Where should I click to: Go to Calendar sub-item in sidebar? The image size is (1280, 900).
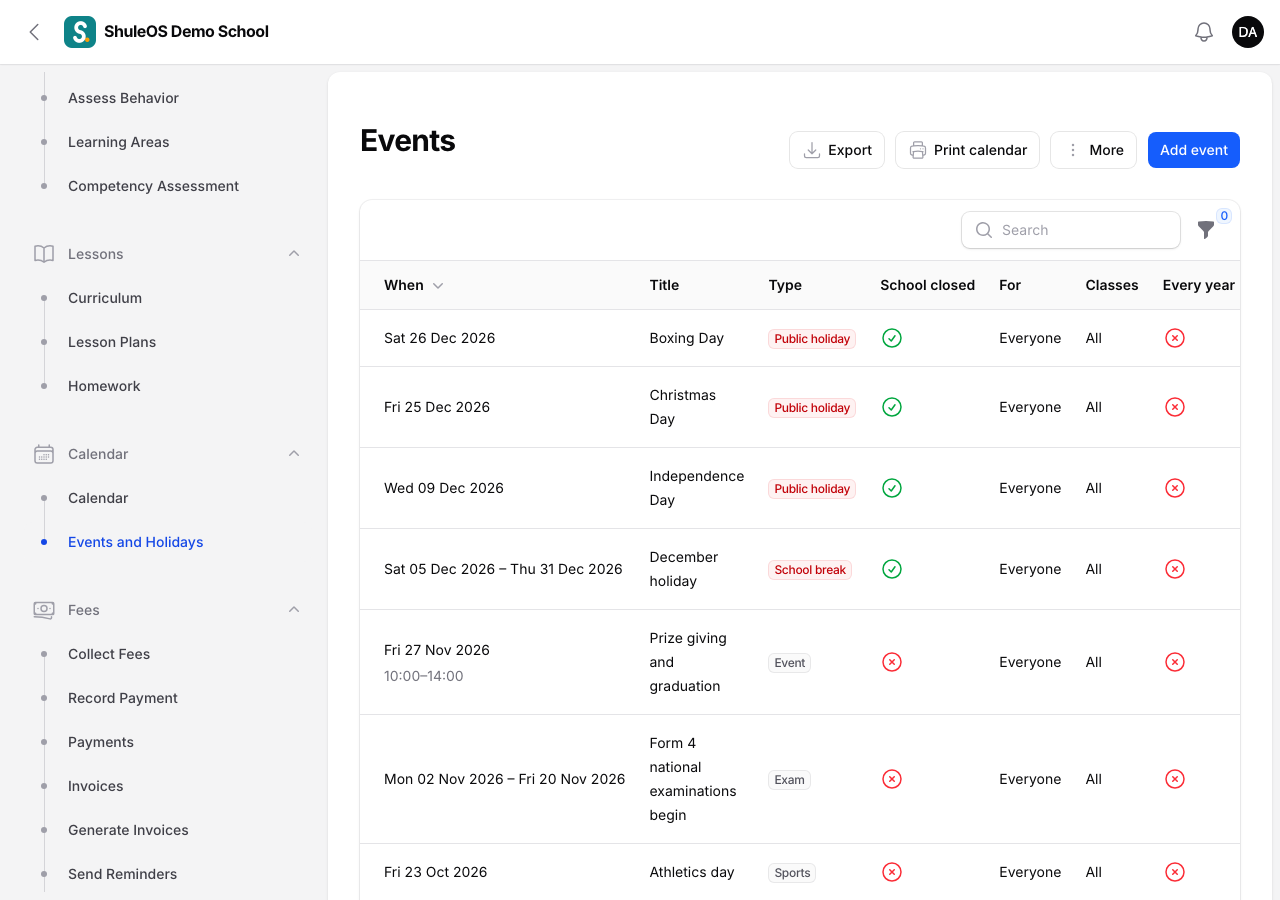(x=98, y=498)
